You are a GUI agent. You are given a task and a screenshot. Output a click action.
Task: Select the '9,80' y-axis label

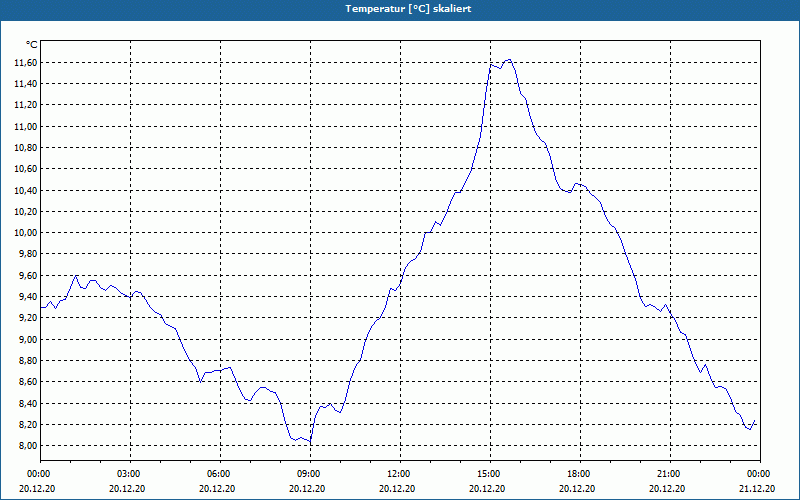coord(28,254)
